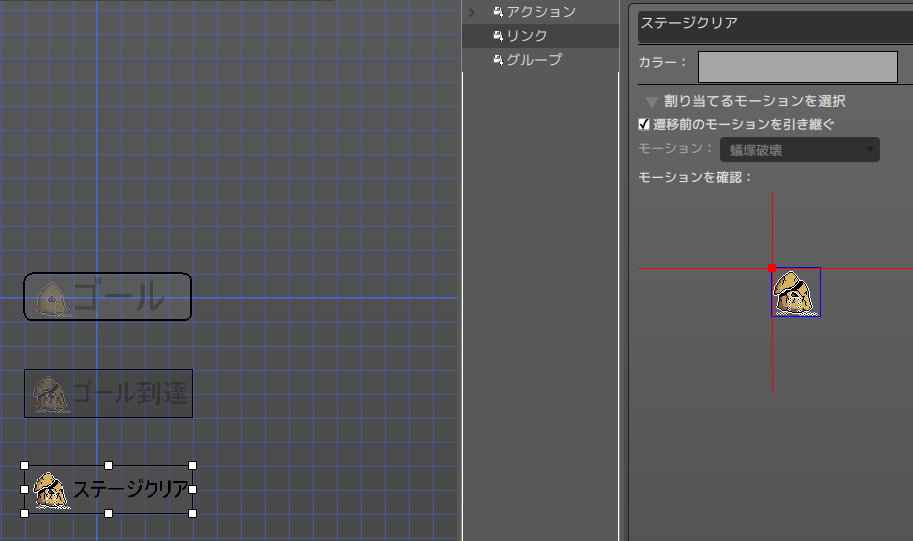913x541 pixels.
Task: Click the カラー label
Action: (662, 62)
